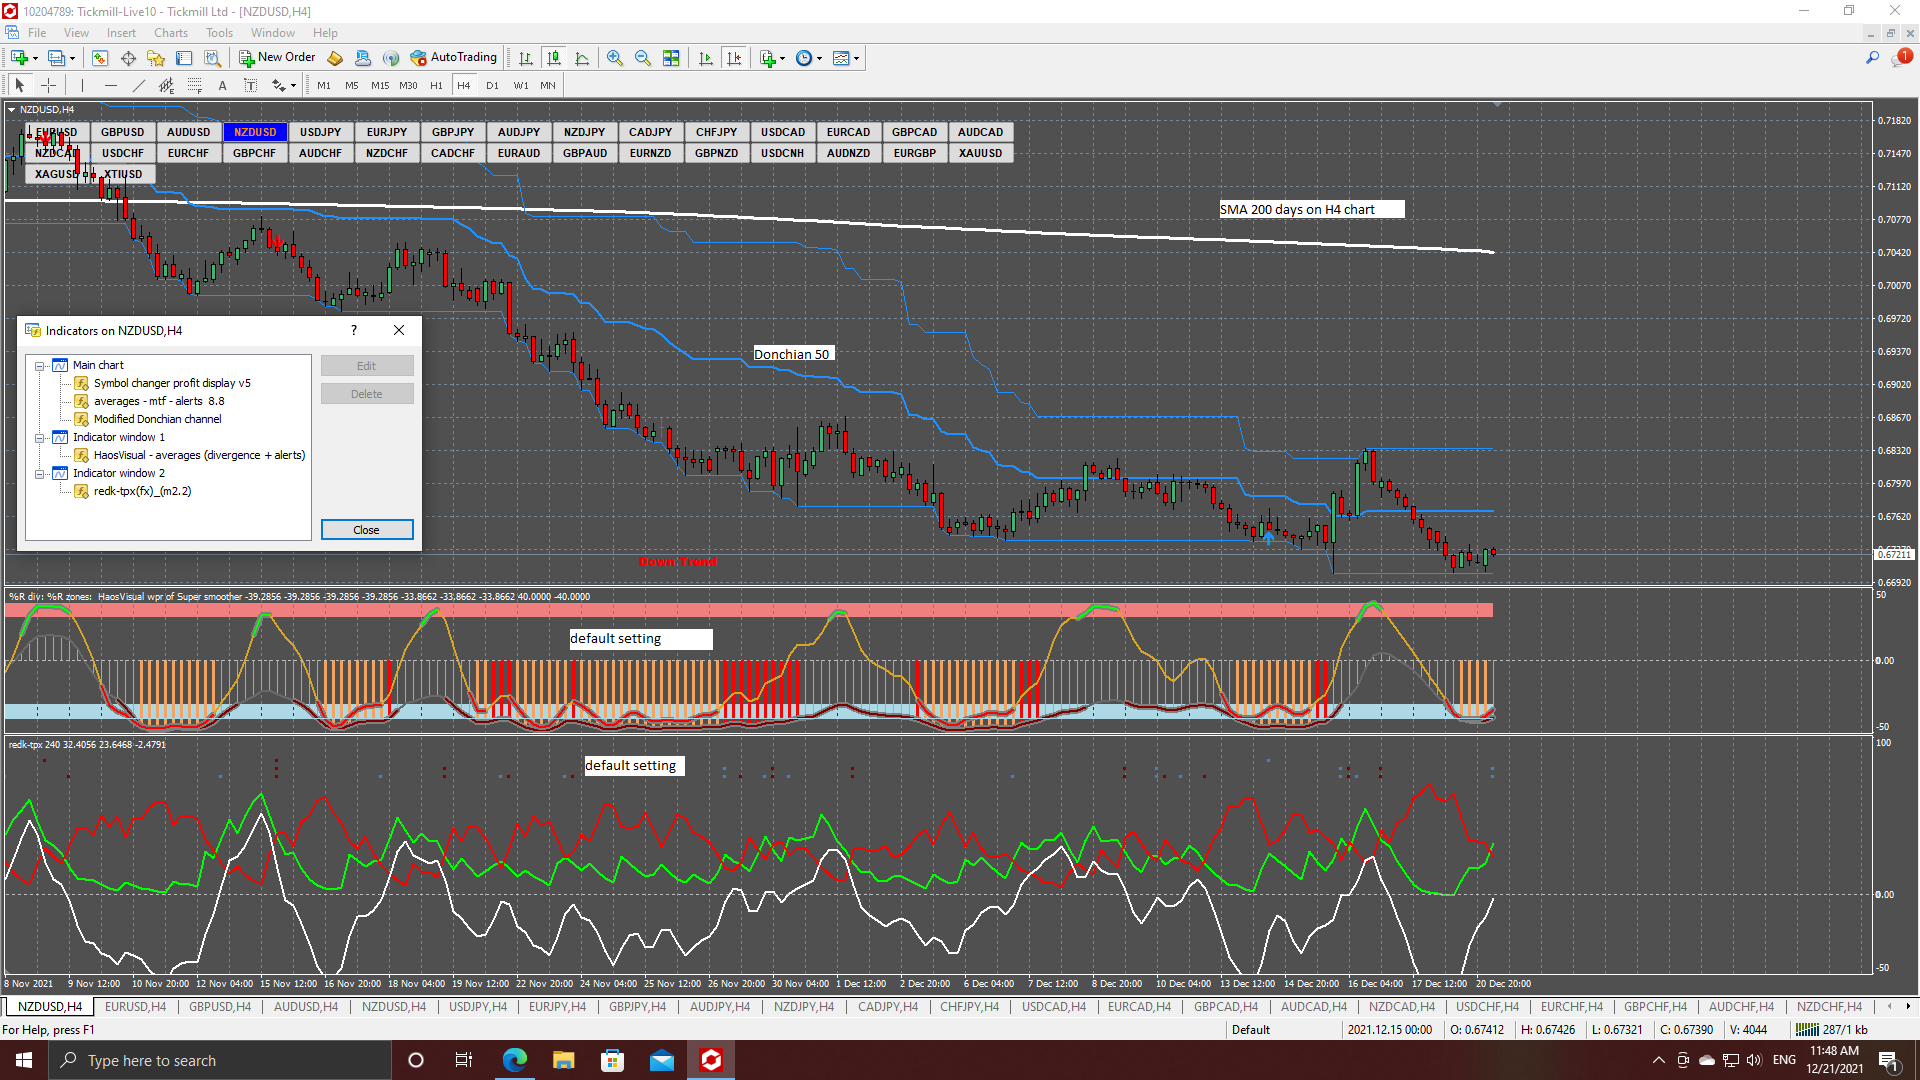Click the Zoom Out magnifier icon
1920x1080 pixels.
(643, 59)
